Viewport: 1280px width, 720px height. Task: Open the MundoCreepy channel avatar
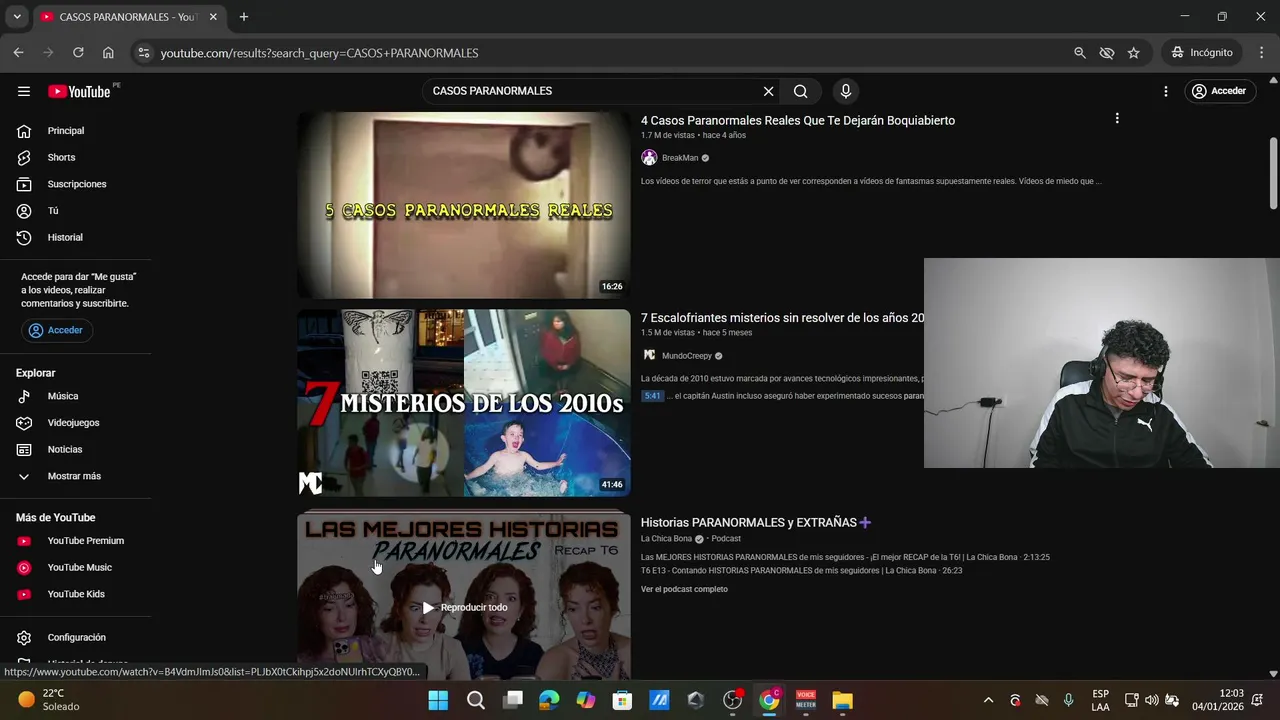[649, 356]
